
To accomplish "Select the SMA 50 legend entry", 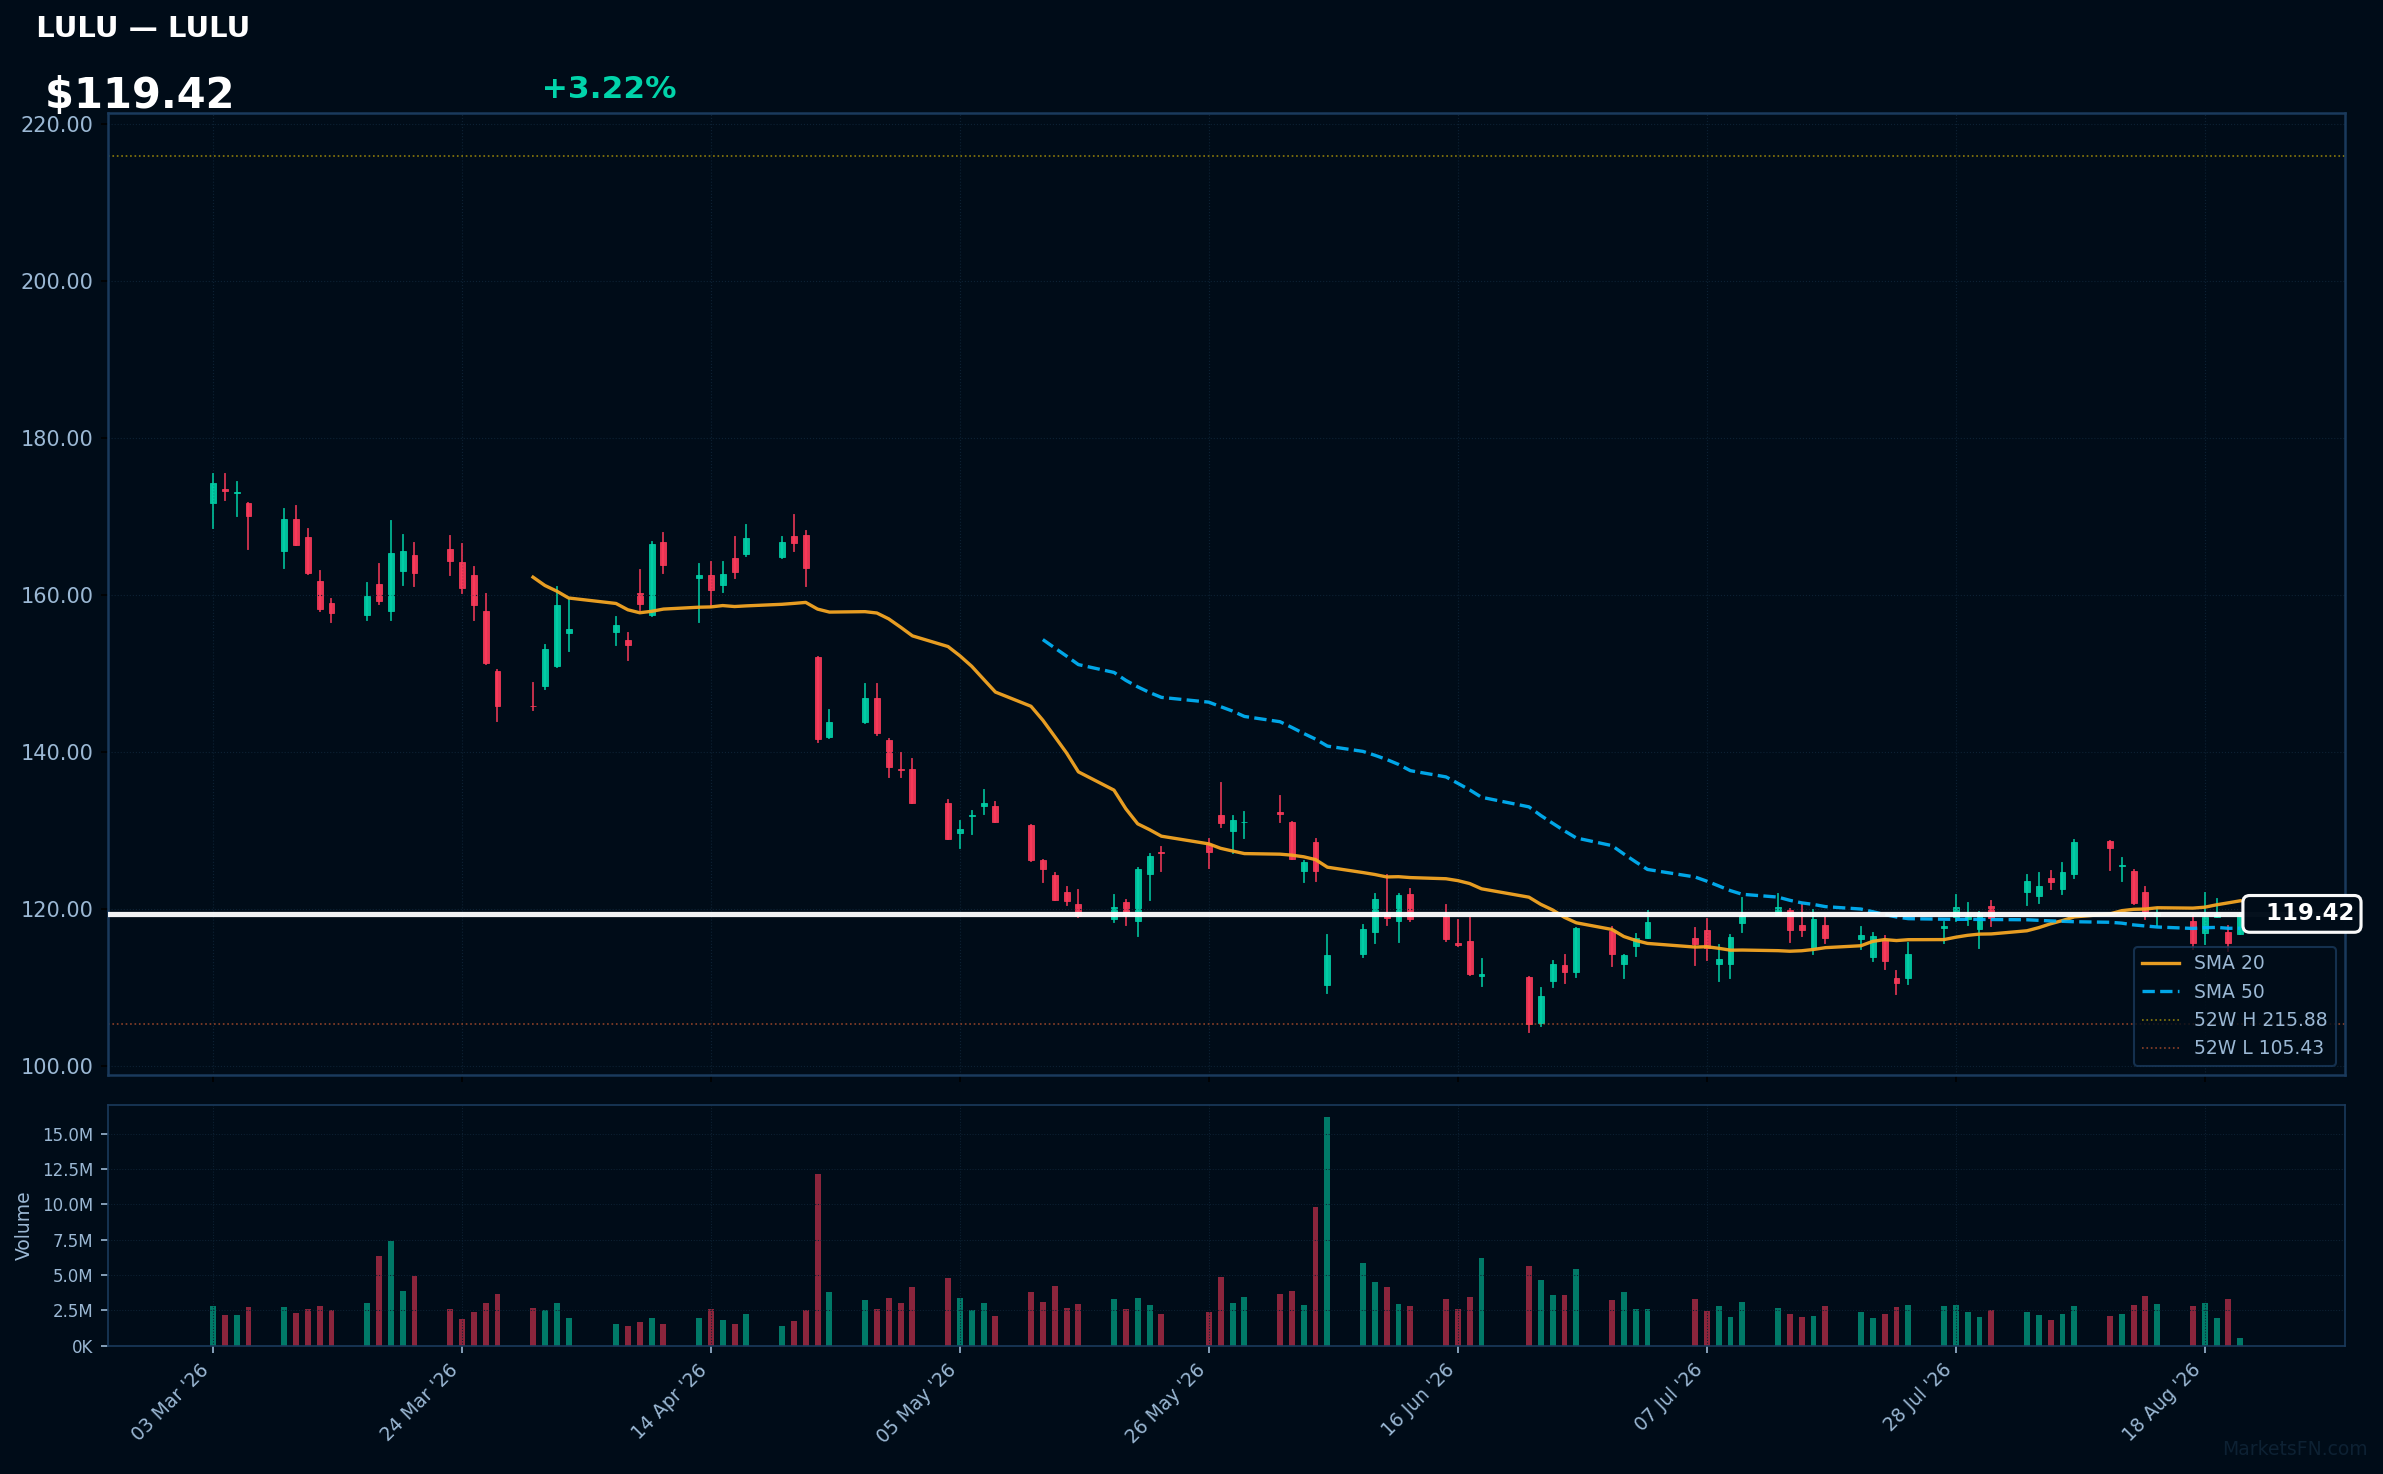I will (2202, 991).
